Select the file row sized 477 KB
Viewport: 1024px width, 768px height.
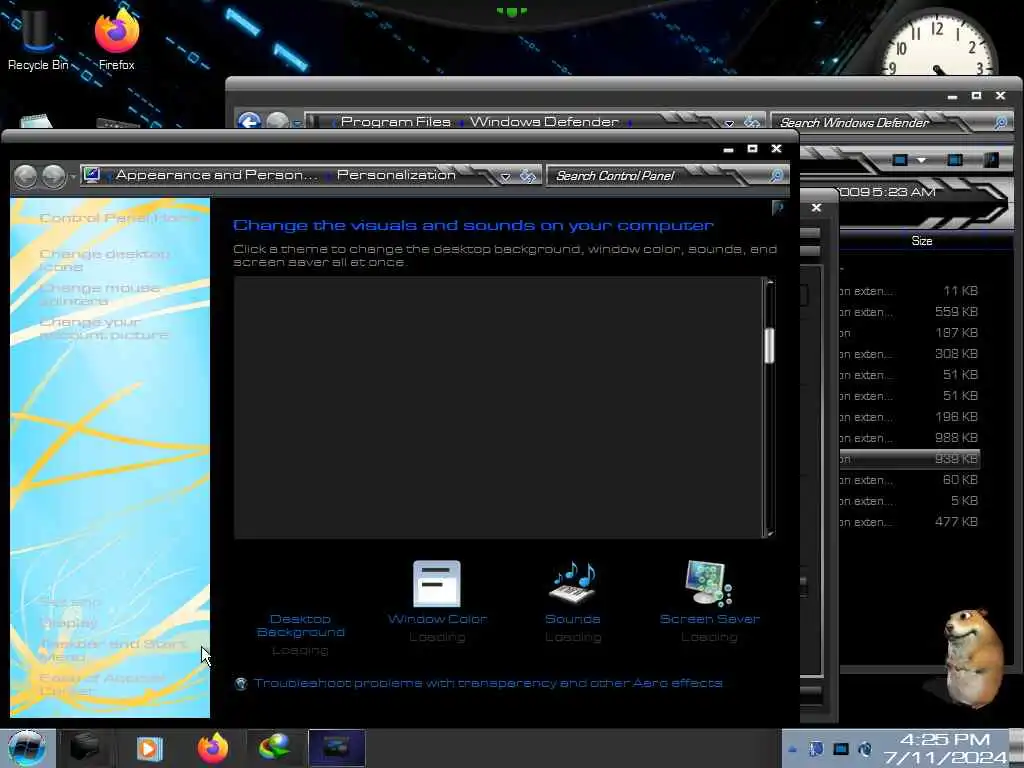909,522
